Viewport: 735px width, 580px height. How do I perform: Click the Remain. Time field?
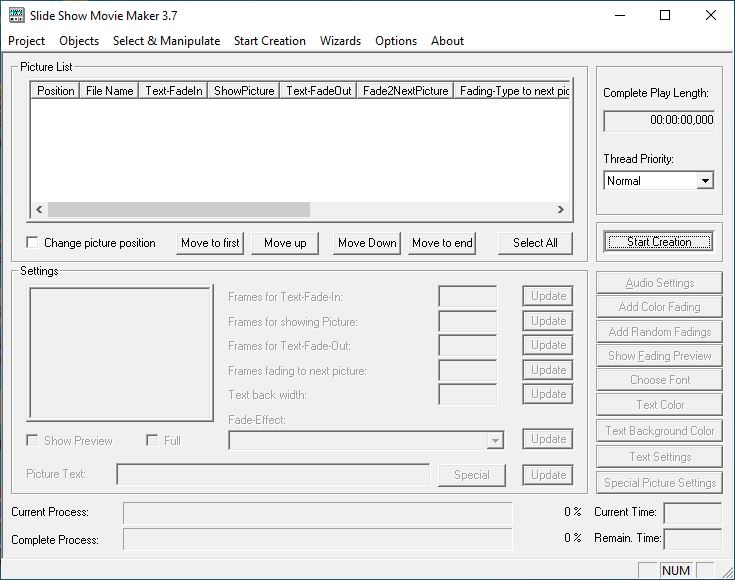click(692, 539)
